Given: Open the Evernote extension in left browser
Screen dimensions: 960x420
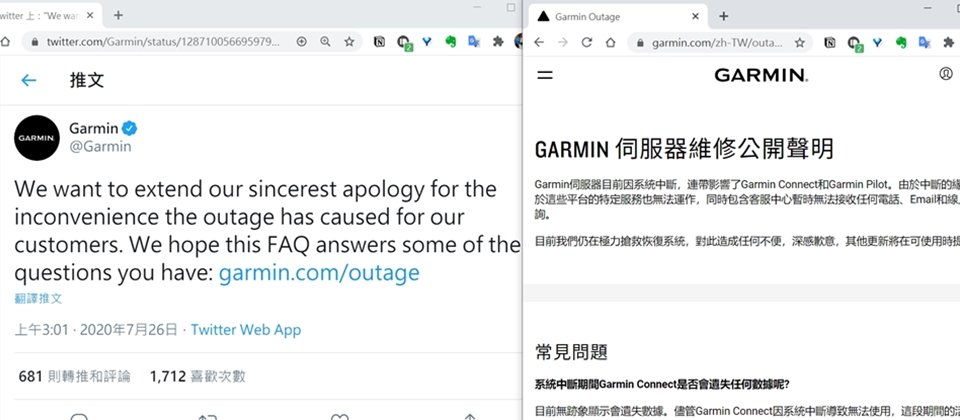Looking at the screenshot, I should [x=451, y=42].
